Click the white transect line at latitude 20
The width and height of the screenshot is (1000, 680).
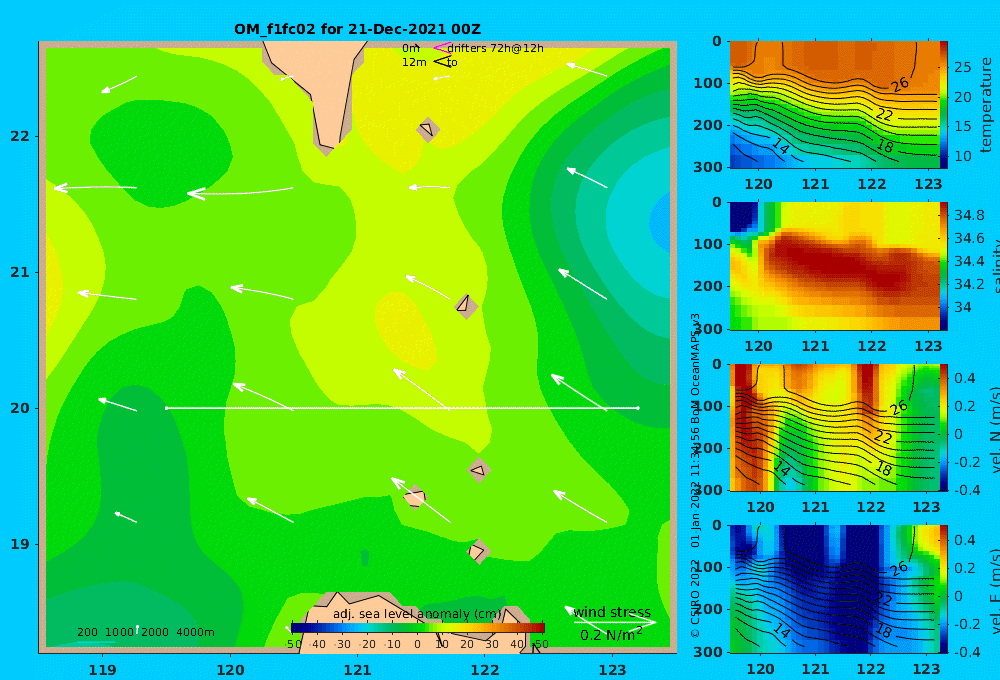[402, 408]
